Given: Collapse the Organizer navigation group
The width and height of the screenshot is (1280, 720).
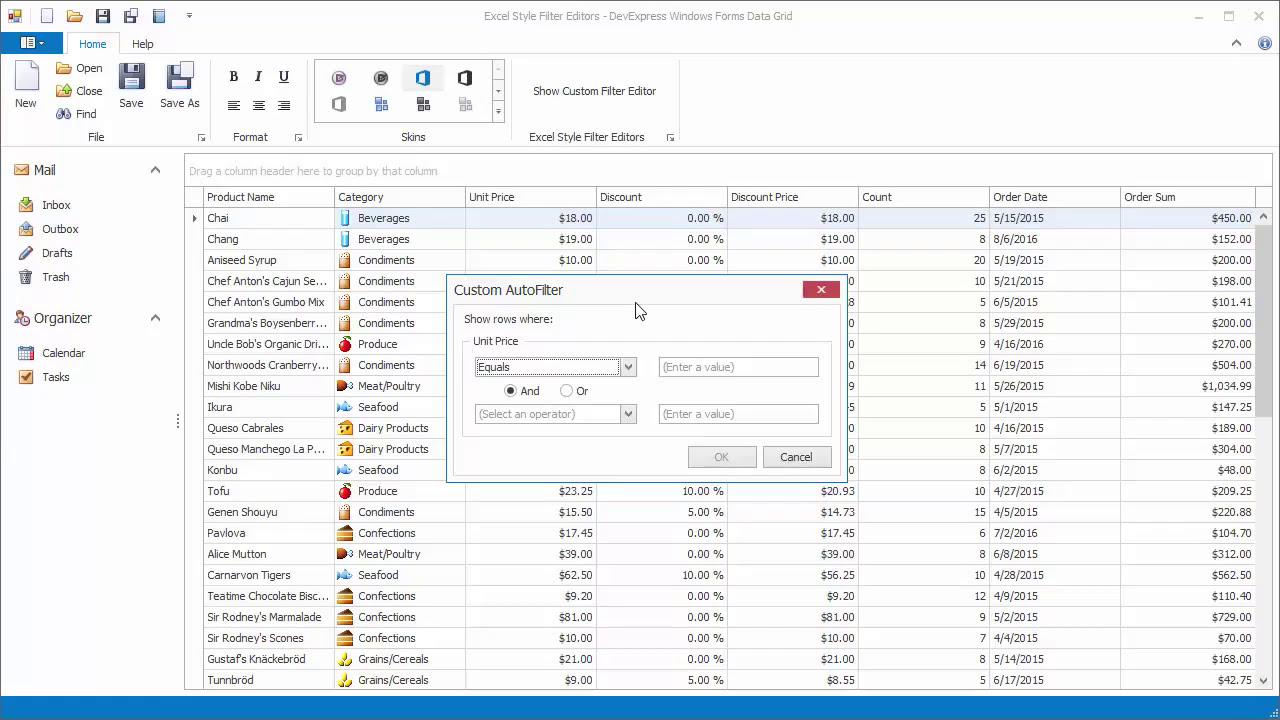Looking at the screenshot, I should (155, 318).
